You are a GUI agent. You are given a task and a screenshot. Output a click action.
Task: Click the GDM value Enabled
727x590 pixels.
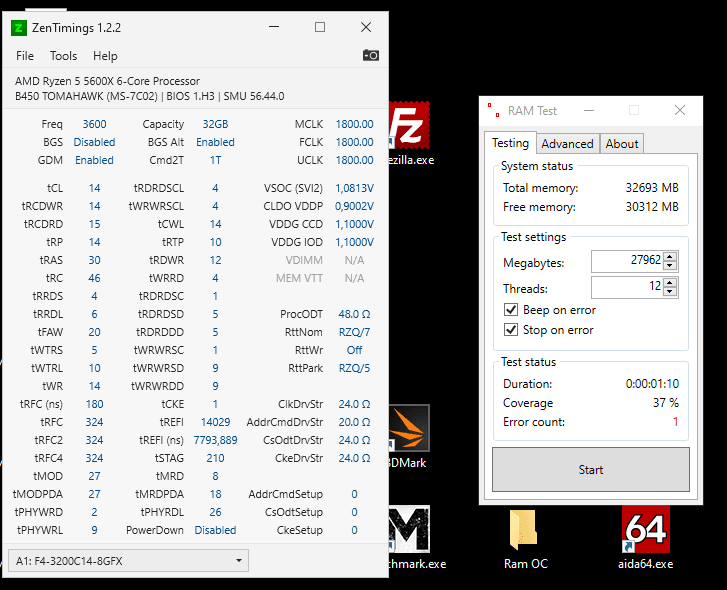click(x=95, y=160)
